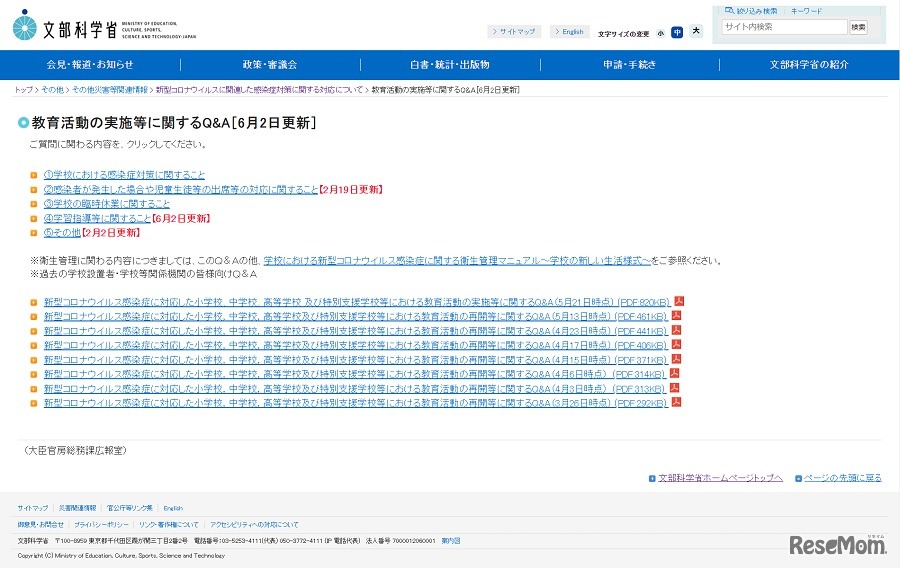The height and width of the screenshot is (568, 900).
Task: Open ③学校の臨時休業に関すること
Action: coord(107,204)
